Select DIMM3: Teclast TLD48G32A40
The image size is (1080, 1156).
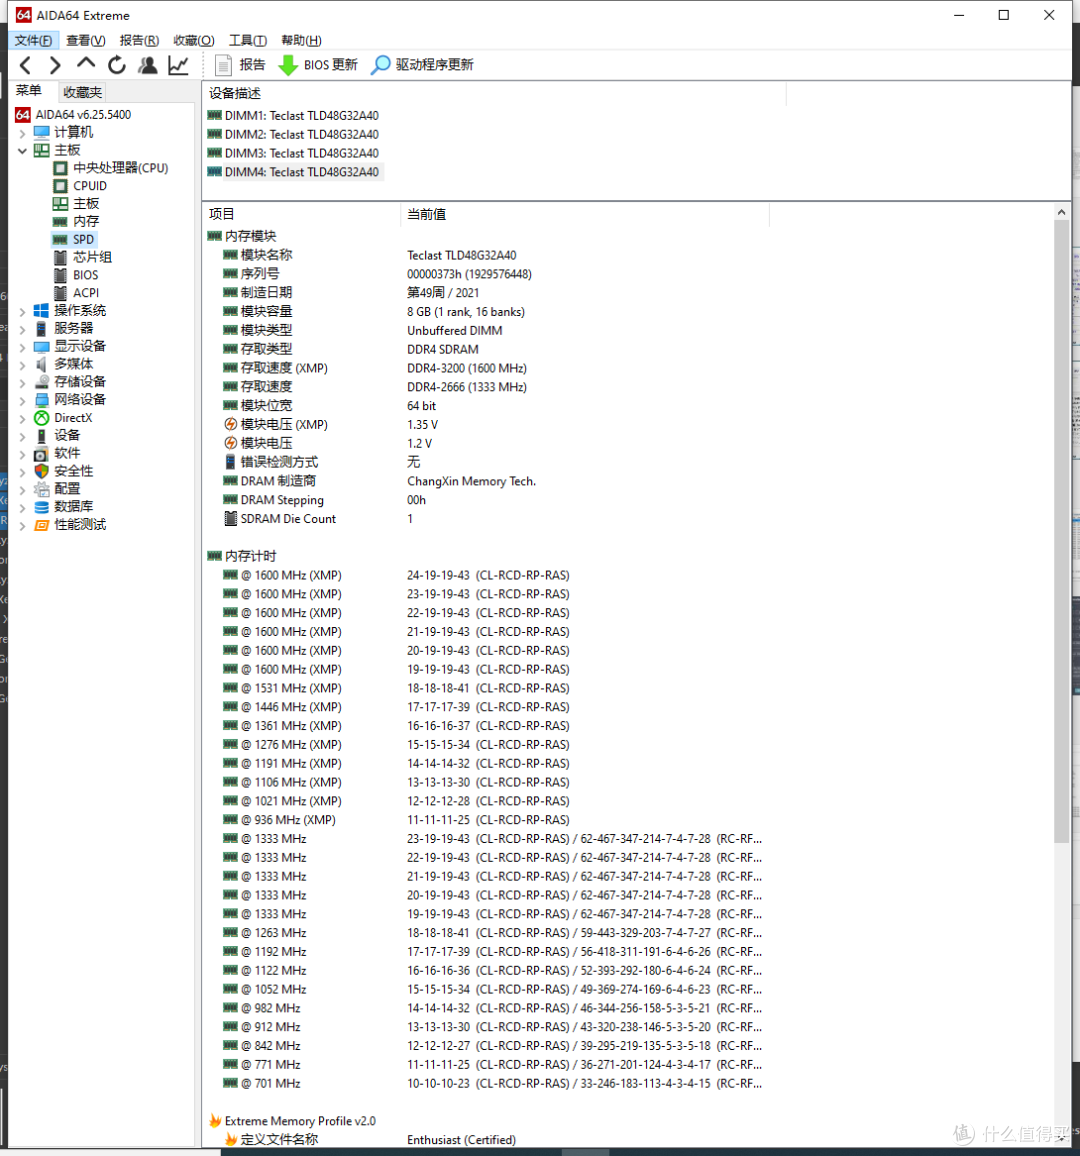point(293,153)
